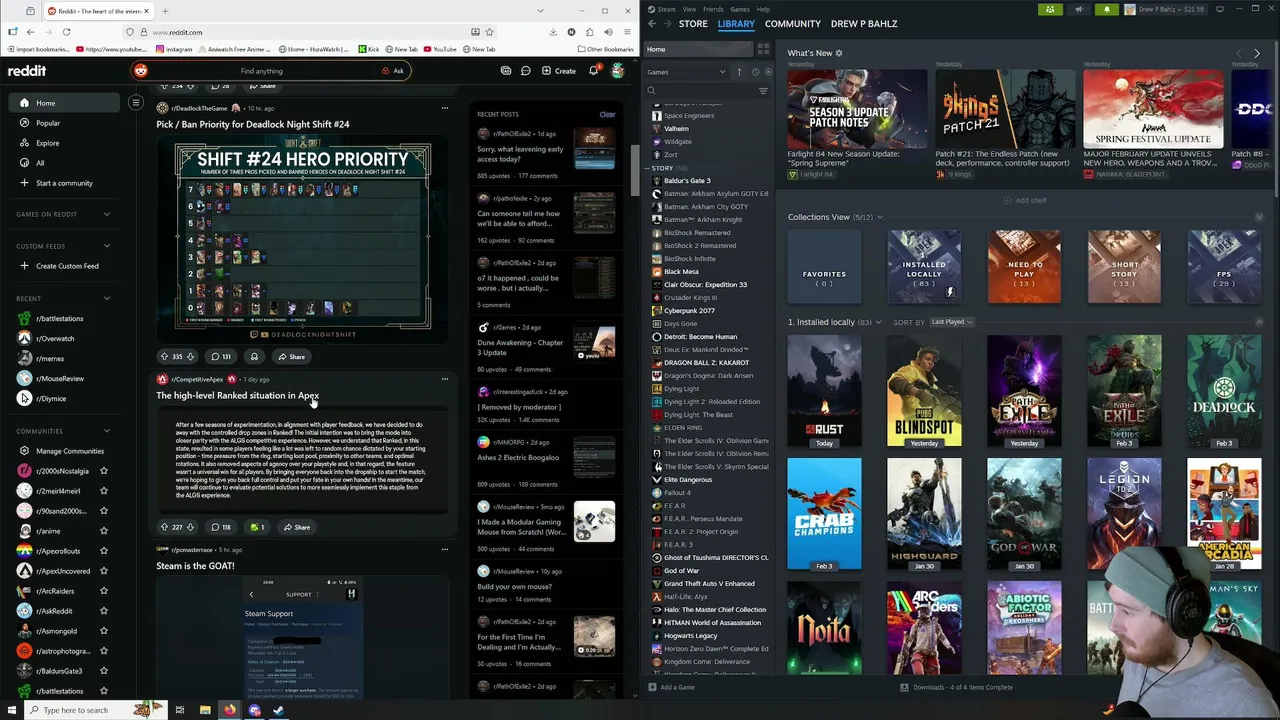Favorite r/ApexUncovered with star
The width and height of the screenshot is (1280, 720).
point(103,571)
